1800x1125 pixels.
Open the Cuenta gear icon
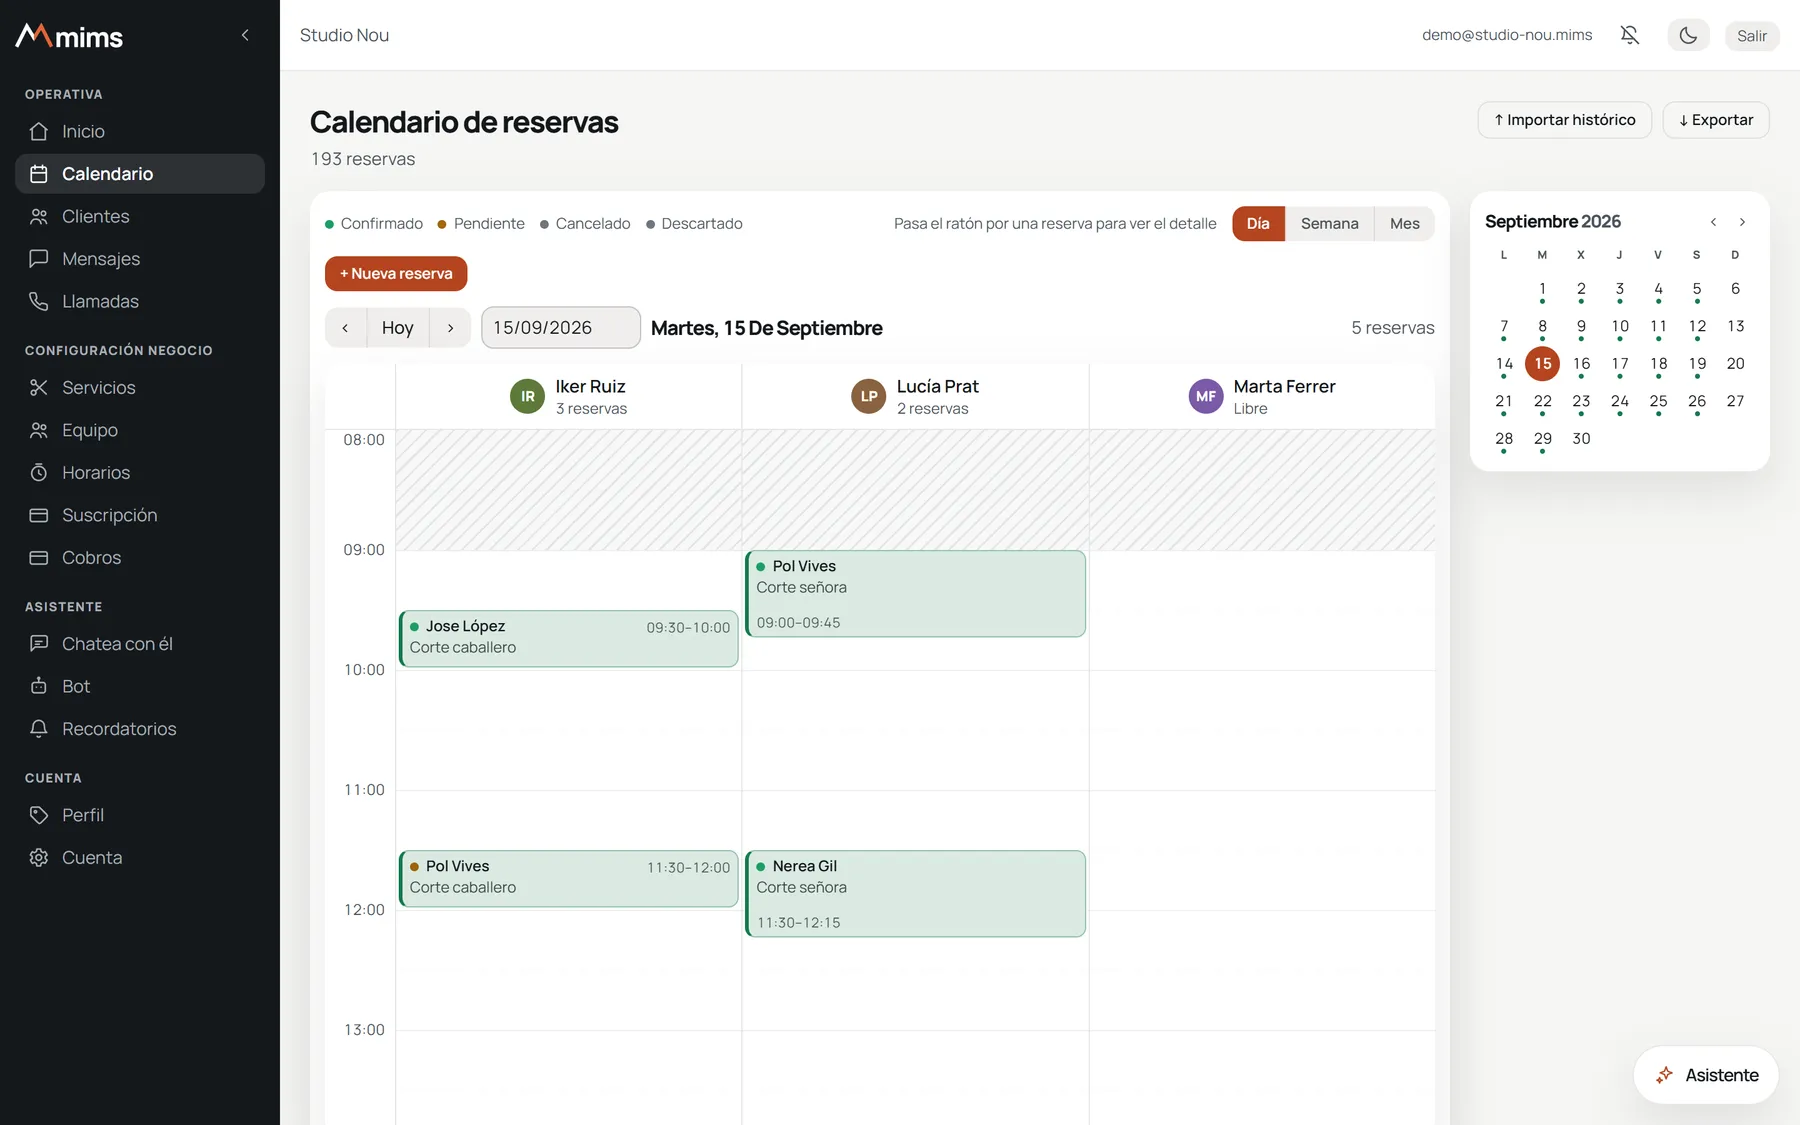pyautogui.click(x=39, y=858)
